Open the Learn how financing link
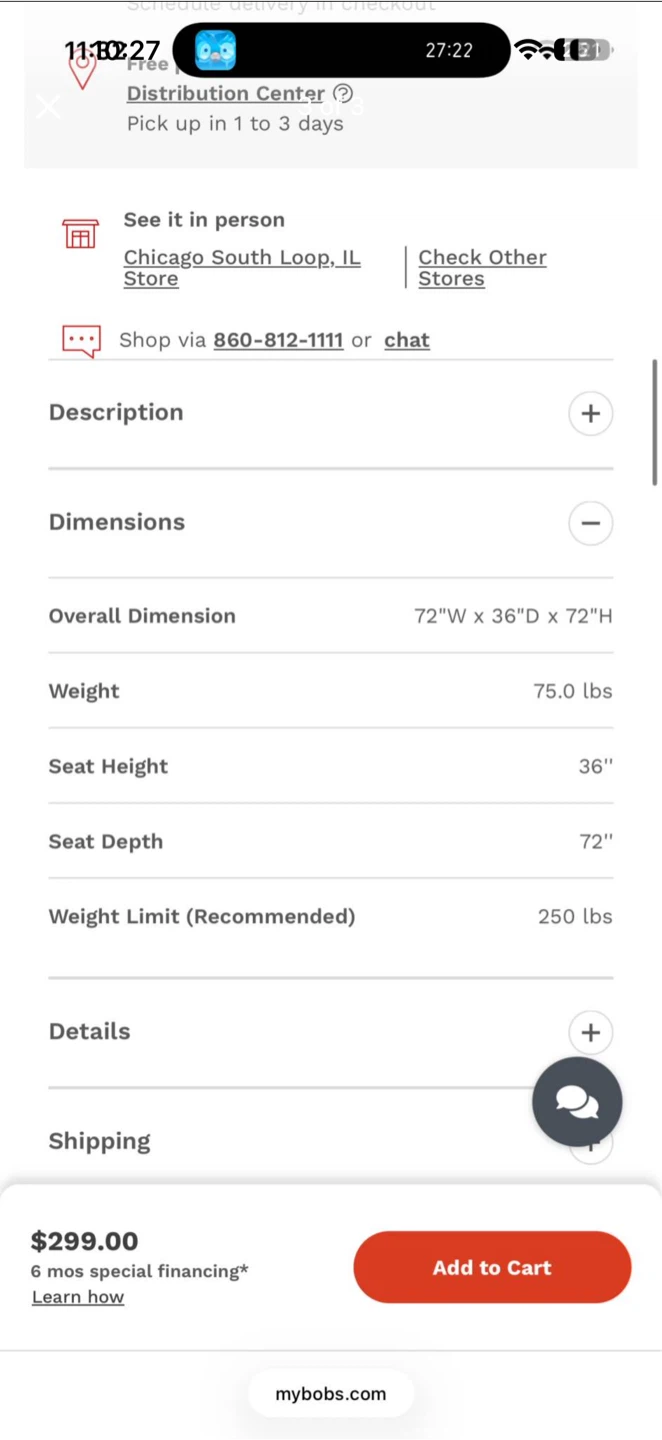The width and height of the screenshot is (662, 1440). [x=78, y=1297]
